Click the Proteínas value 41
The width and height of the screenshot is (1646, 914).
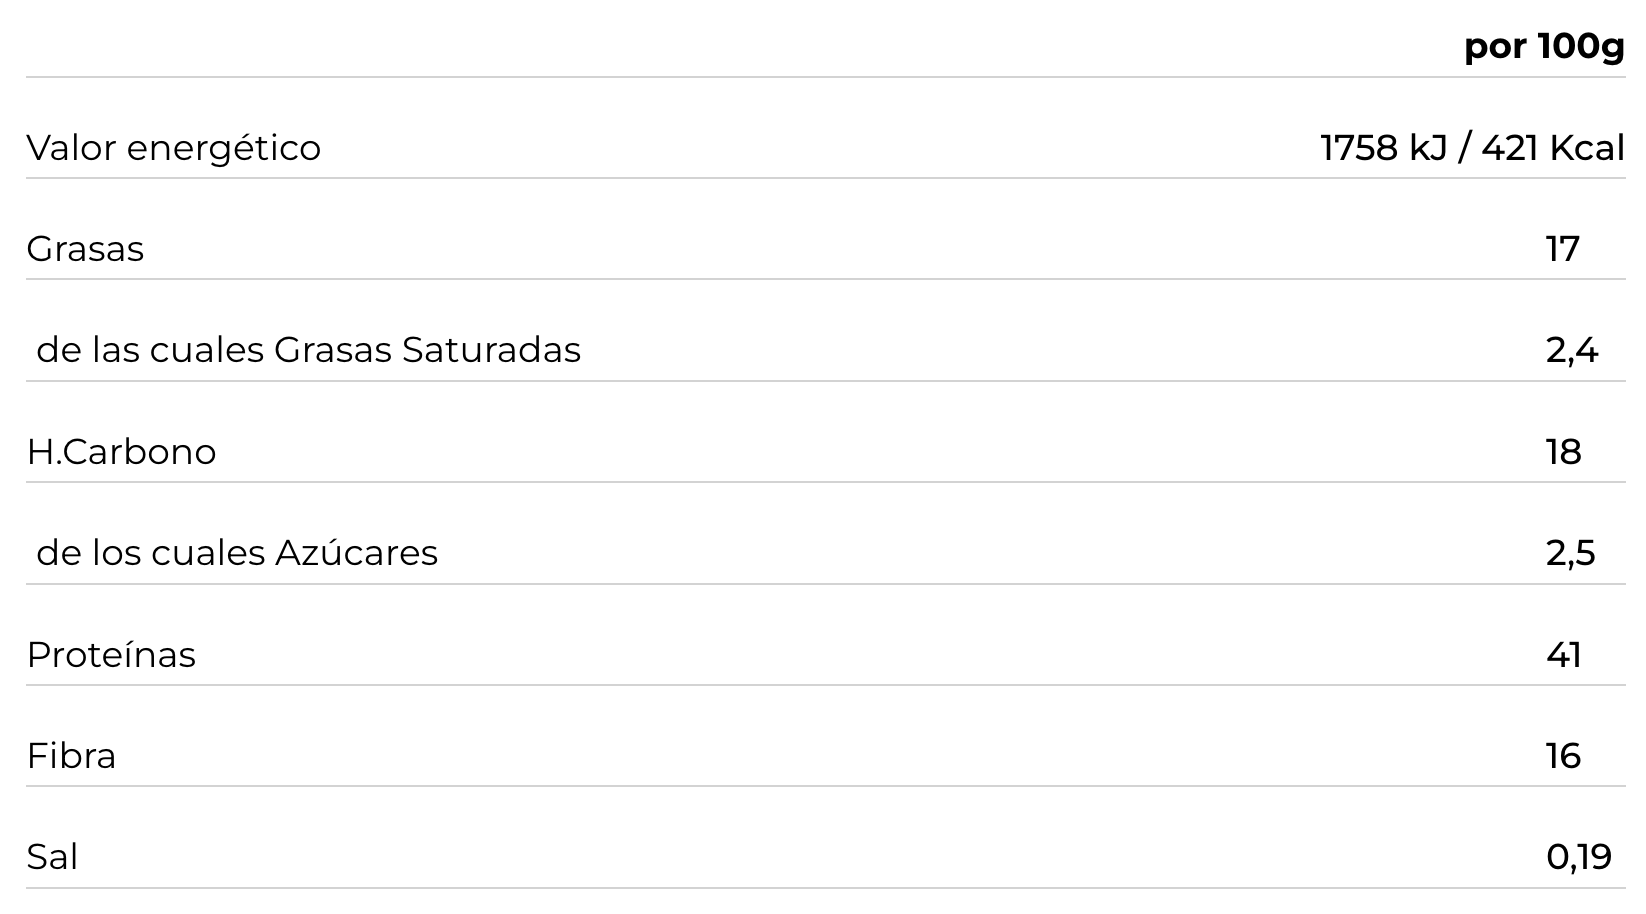(x=1563, y=655)
